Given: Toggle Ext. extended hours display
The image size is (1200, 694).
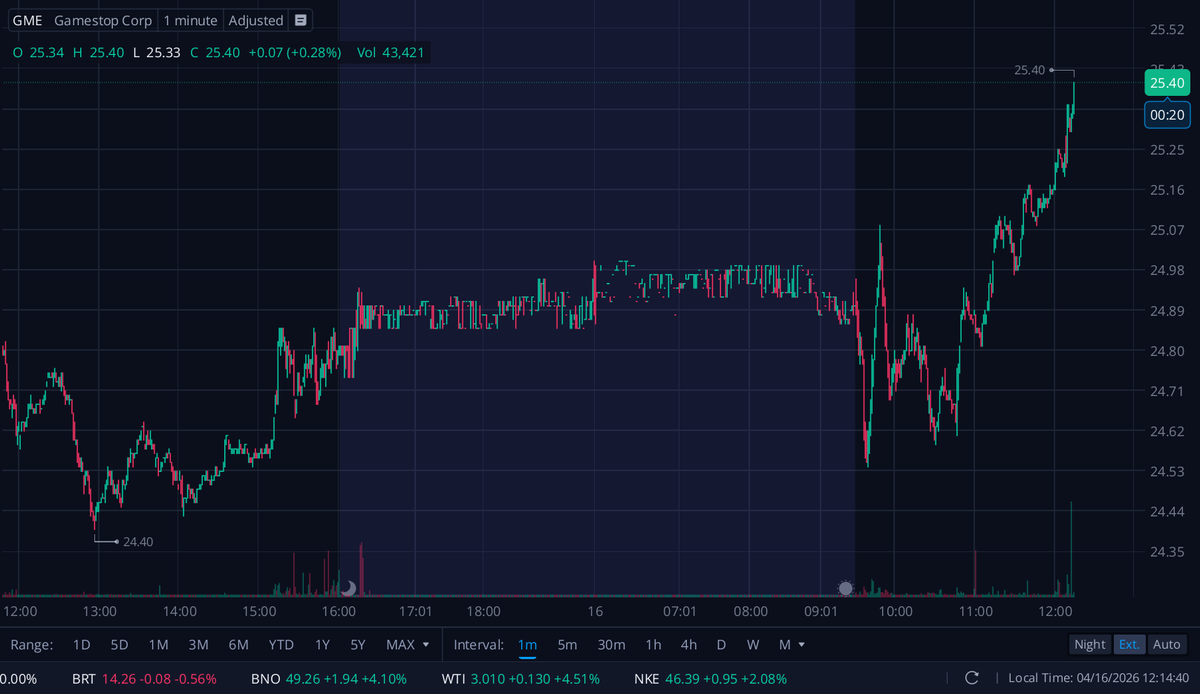Looking at the screenshot, I should coord(1129,645).
